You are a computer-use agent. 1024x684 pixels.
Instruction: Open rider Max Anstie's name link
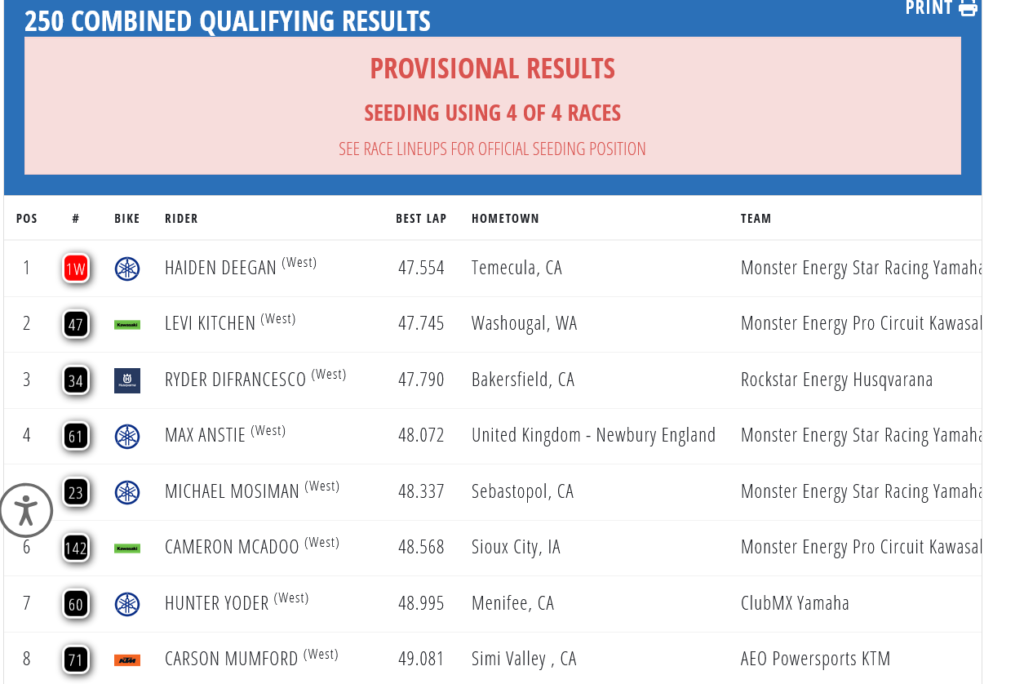click(x=205, y=436)
